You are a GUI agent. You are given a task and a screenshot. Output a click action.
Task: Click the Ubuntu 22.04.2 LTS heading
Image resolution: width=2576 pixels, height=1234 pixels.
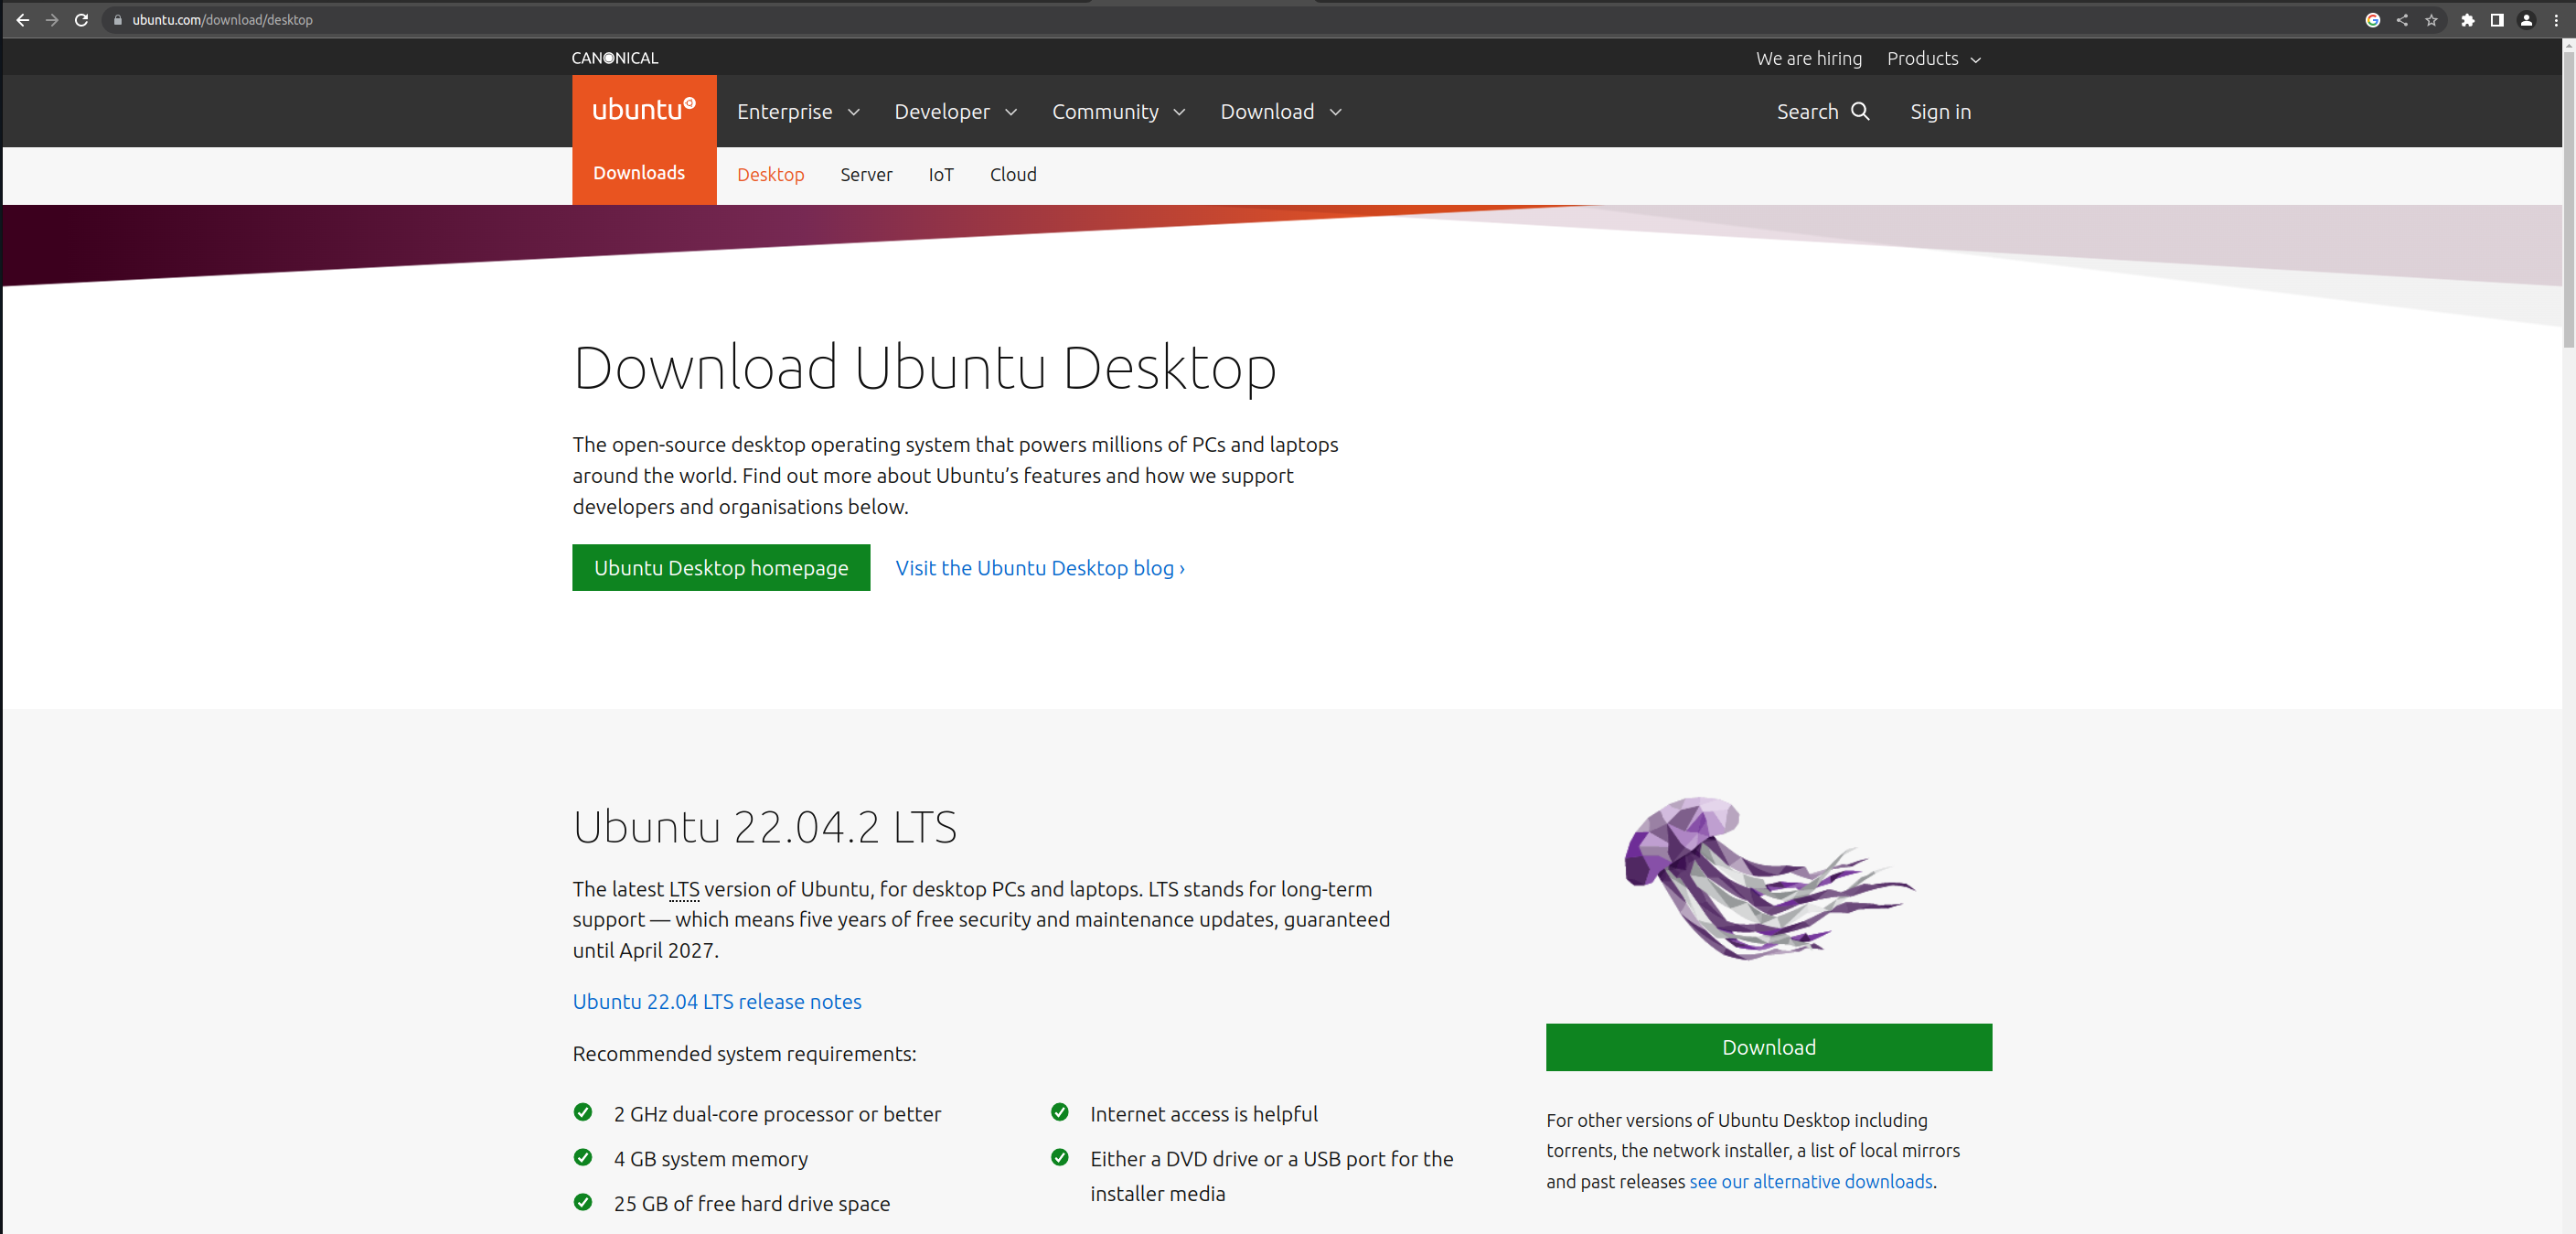765,828
